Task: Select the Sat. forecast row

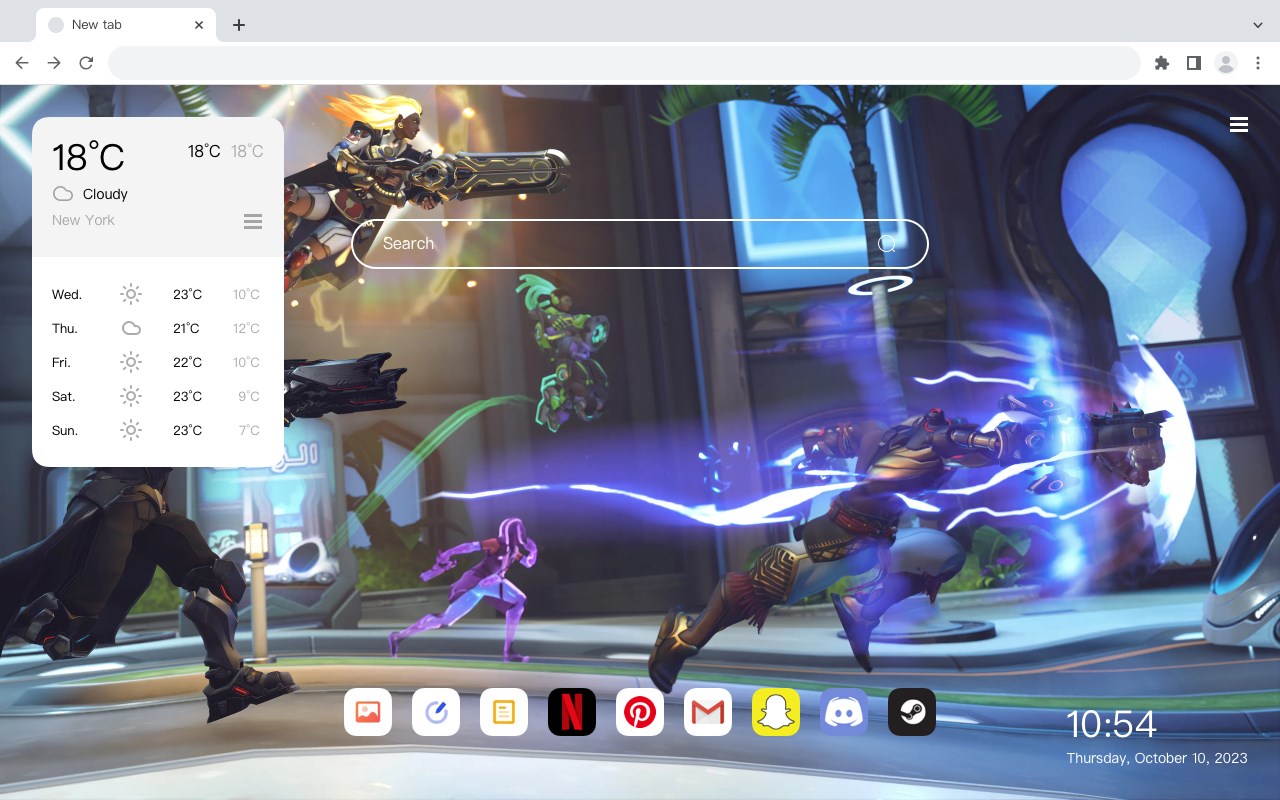Action: [157, 396]
